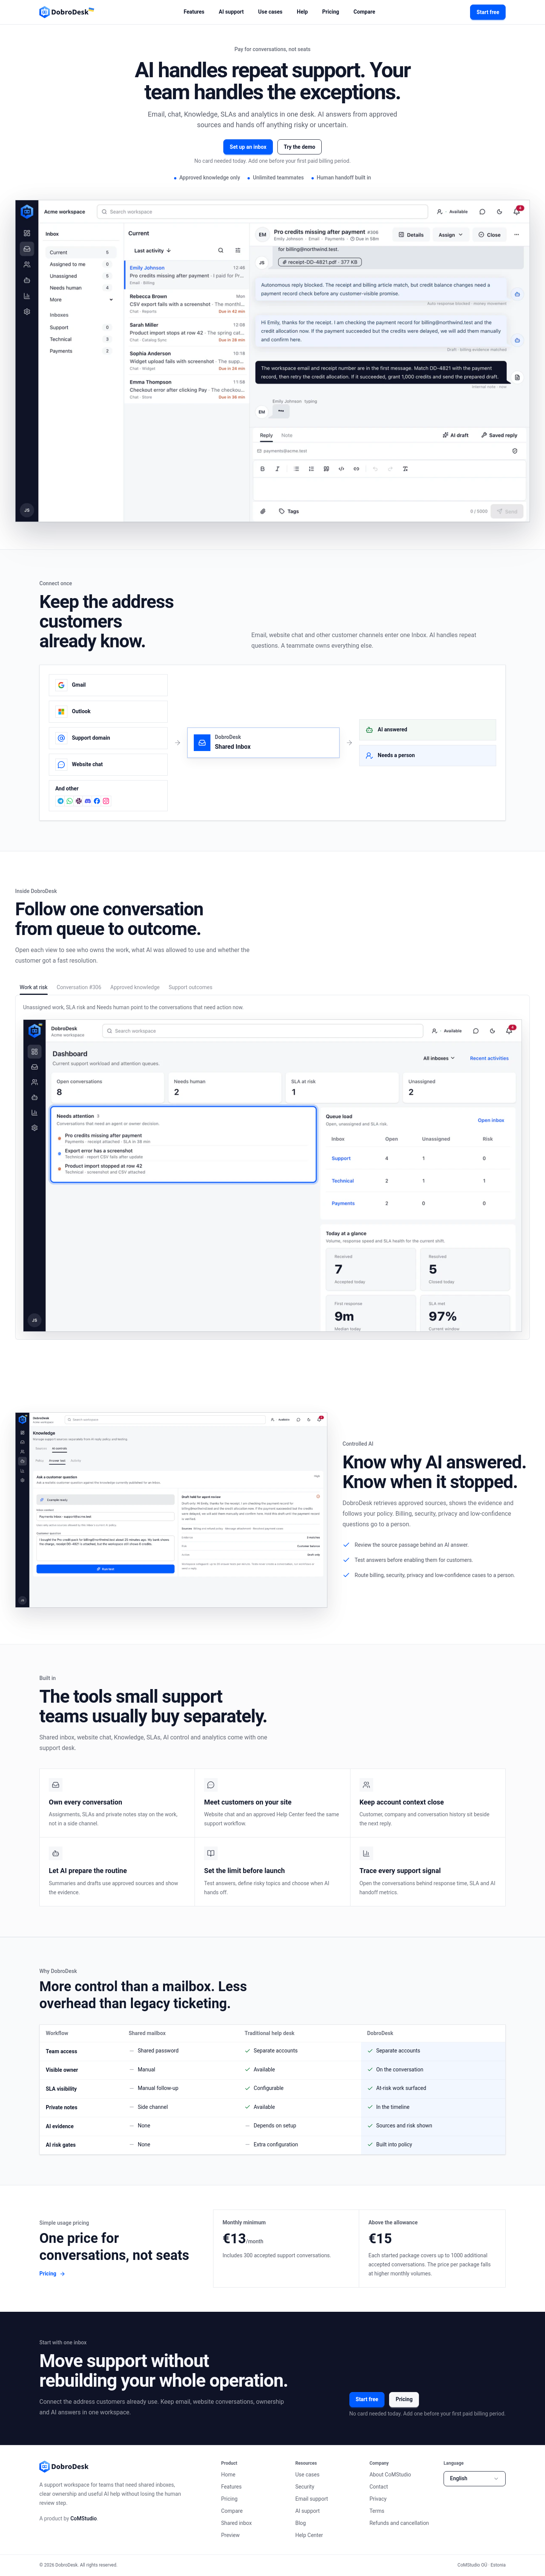This screenshot has height=2576, width=545.
Task: Click the code block icon in the composer toolbar
Action: click(341, 469)
